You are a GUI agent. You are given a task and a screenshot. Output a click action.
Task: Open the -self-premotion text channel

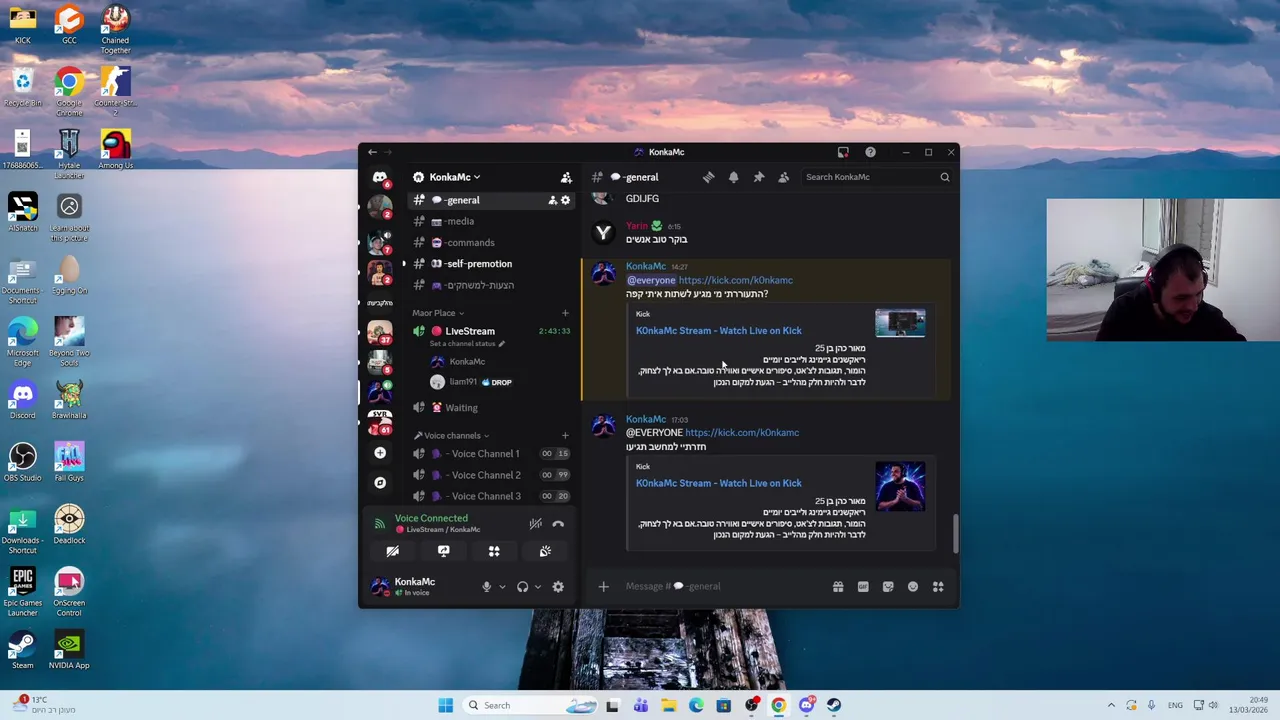click(492, 264)
